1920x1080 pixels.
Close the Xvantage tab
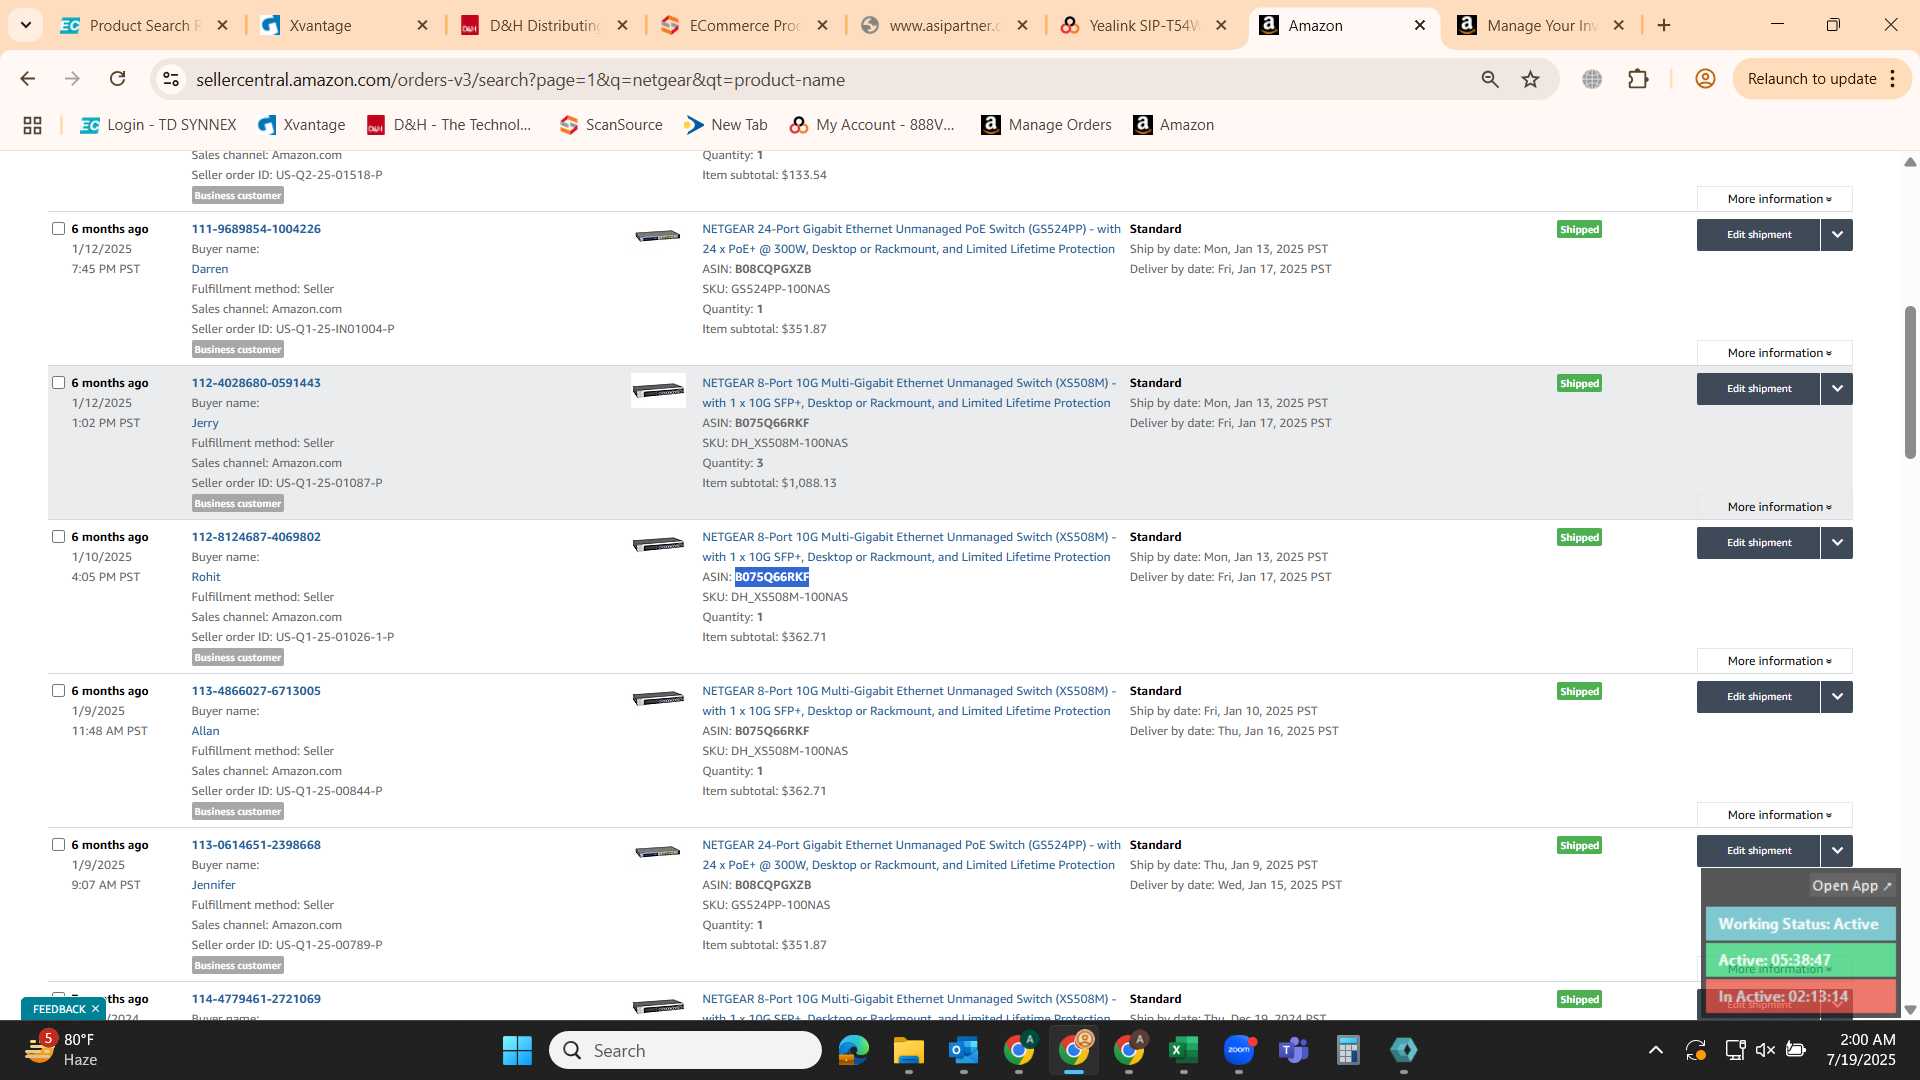(422, 25)
